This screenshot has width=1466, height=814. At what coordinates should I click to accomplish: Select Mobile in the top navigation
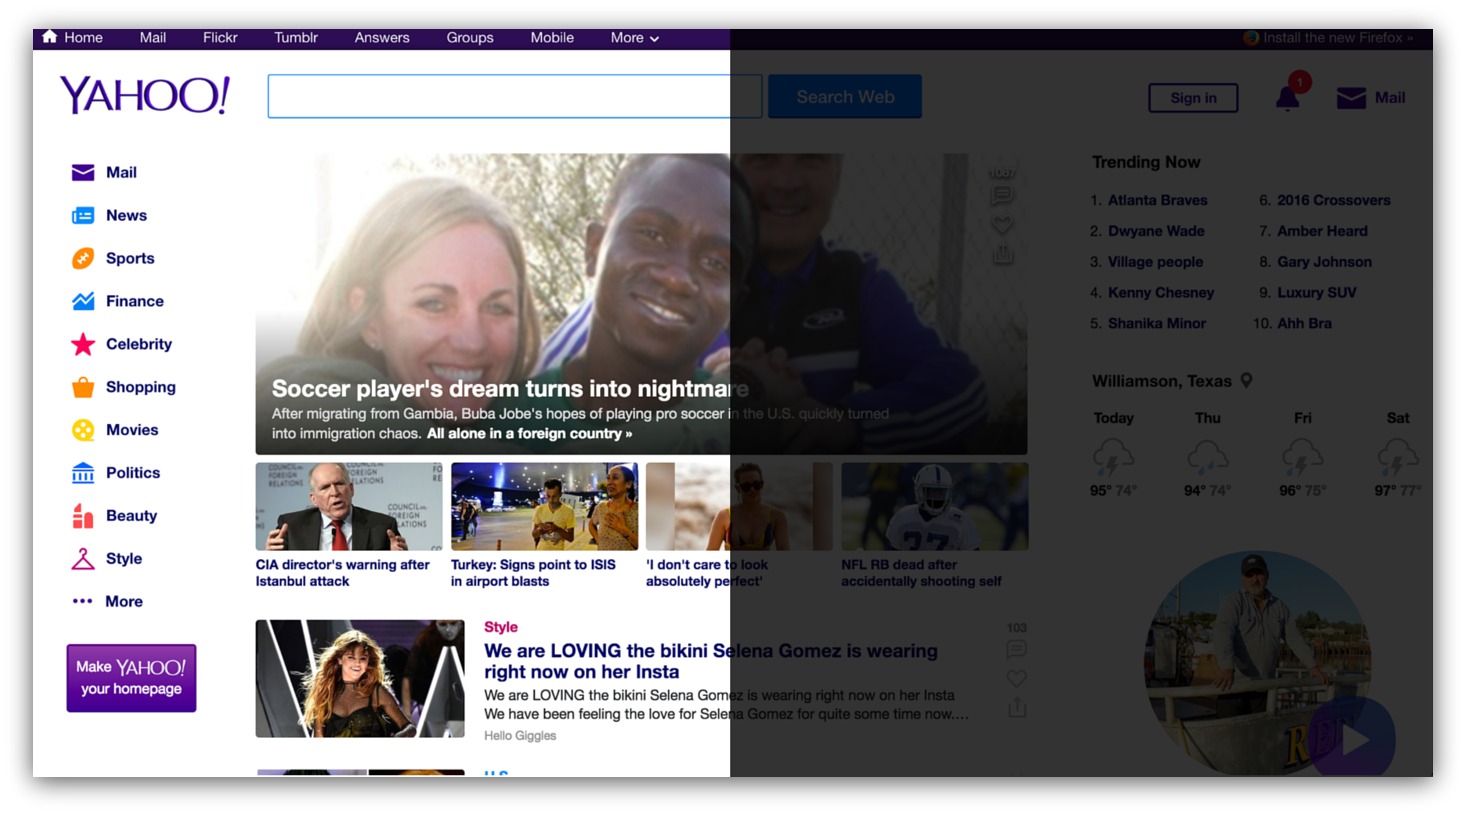point(552,38)
